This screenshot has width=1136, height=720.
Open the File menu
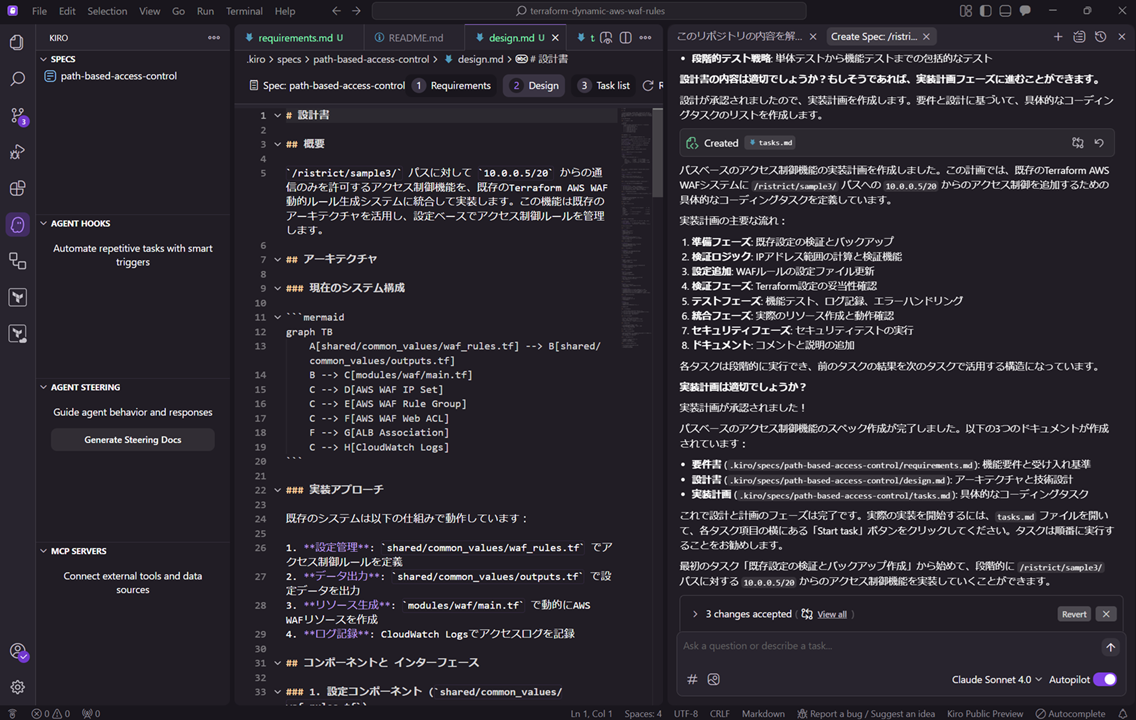click(39, 11)
